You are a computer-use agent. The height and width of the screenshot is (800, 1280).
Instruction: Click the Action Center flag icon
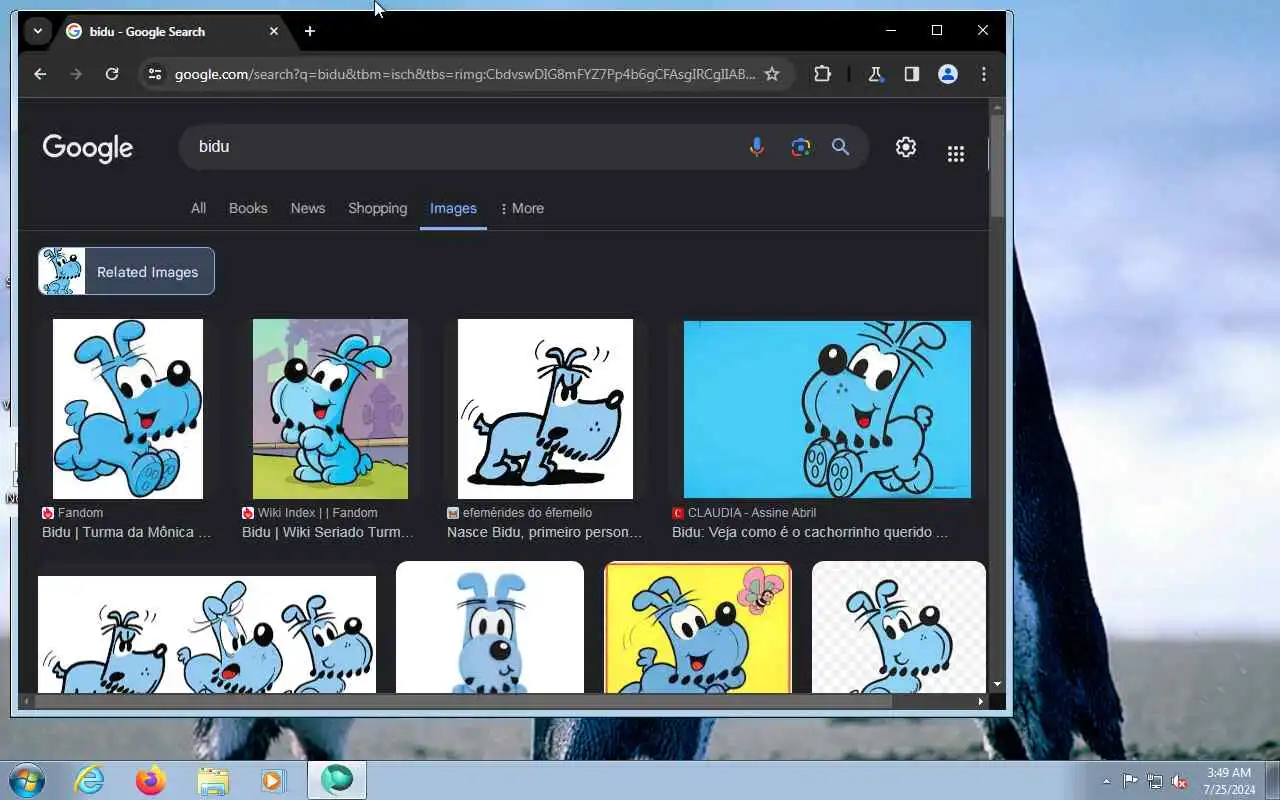1130,781
